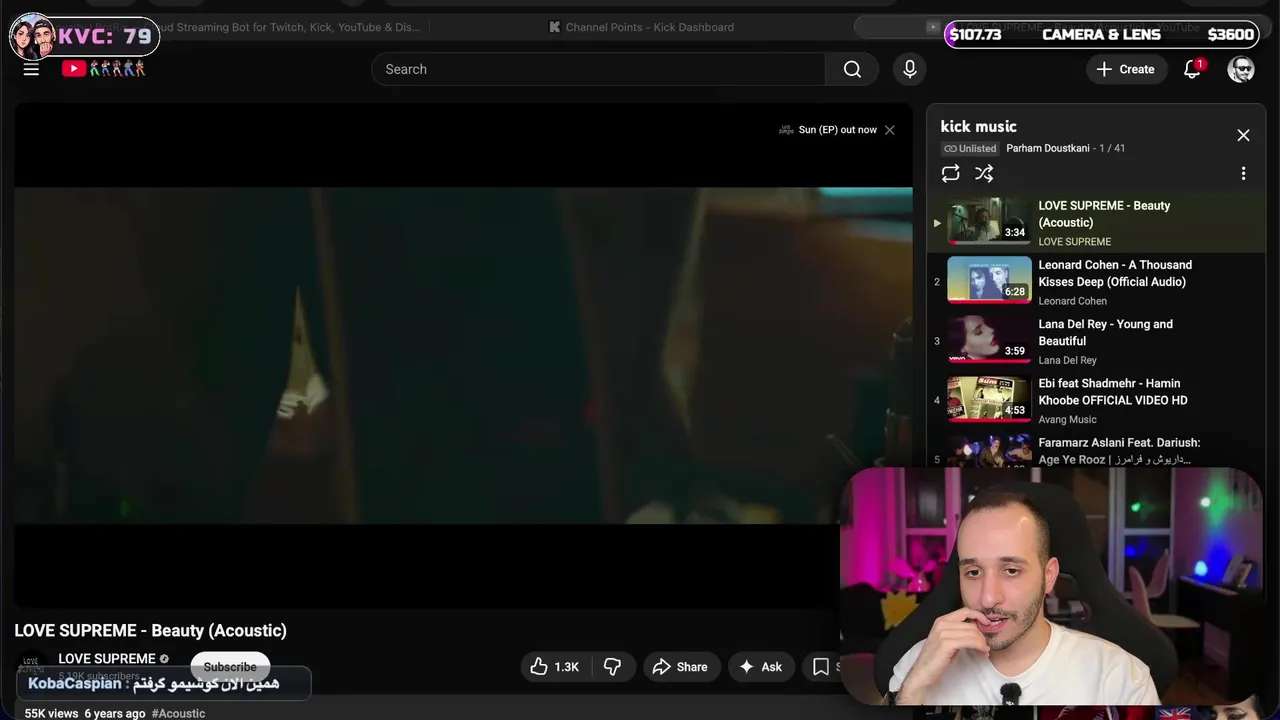Image resolution: width=1280 pixels, height=720 pixels.
Task: Click the #Acoustic hashtag
Action: pyautogui.click(x=178, y=713)
